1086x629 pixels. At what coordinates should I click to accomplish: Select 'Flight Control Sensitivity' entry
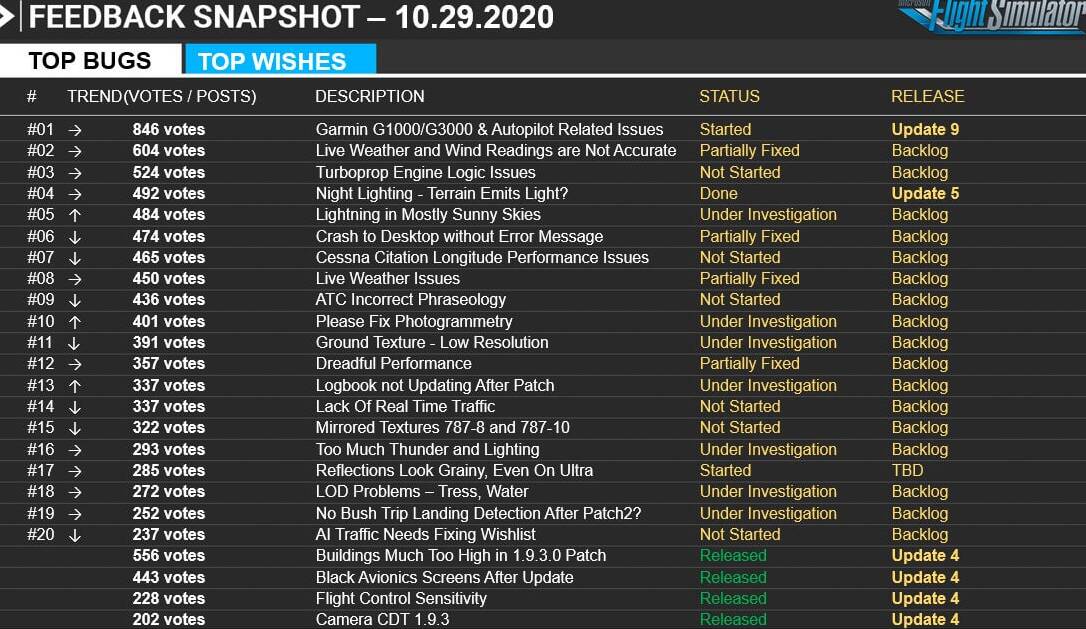401,599
